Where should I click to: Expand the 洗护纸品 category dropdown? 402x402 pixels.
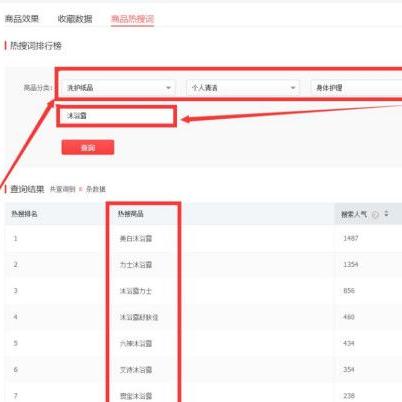point(119,88)
